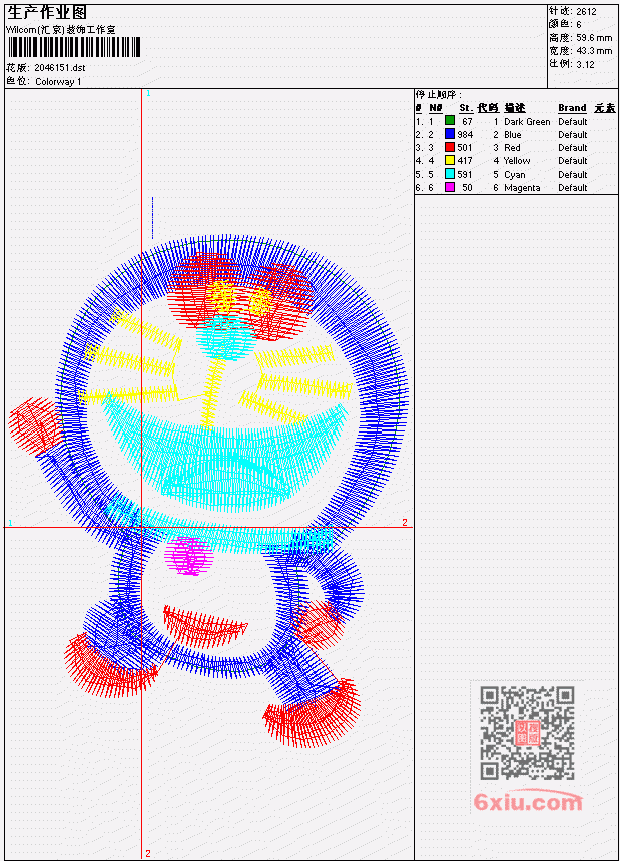Click the "停止顺序" stop sequence label
Viewport: 620px width, 861px height.
pos(438,94)
